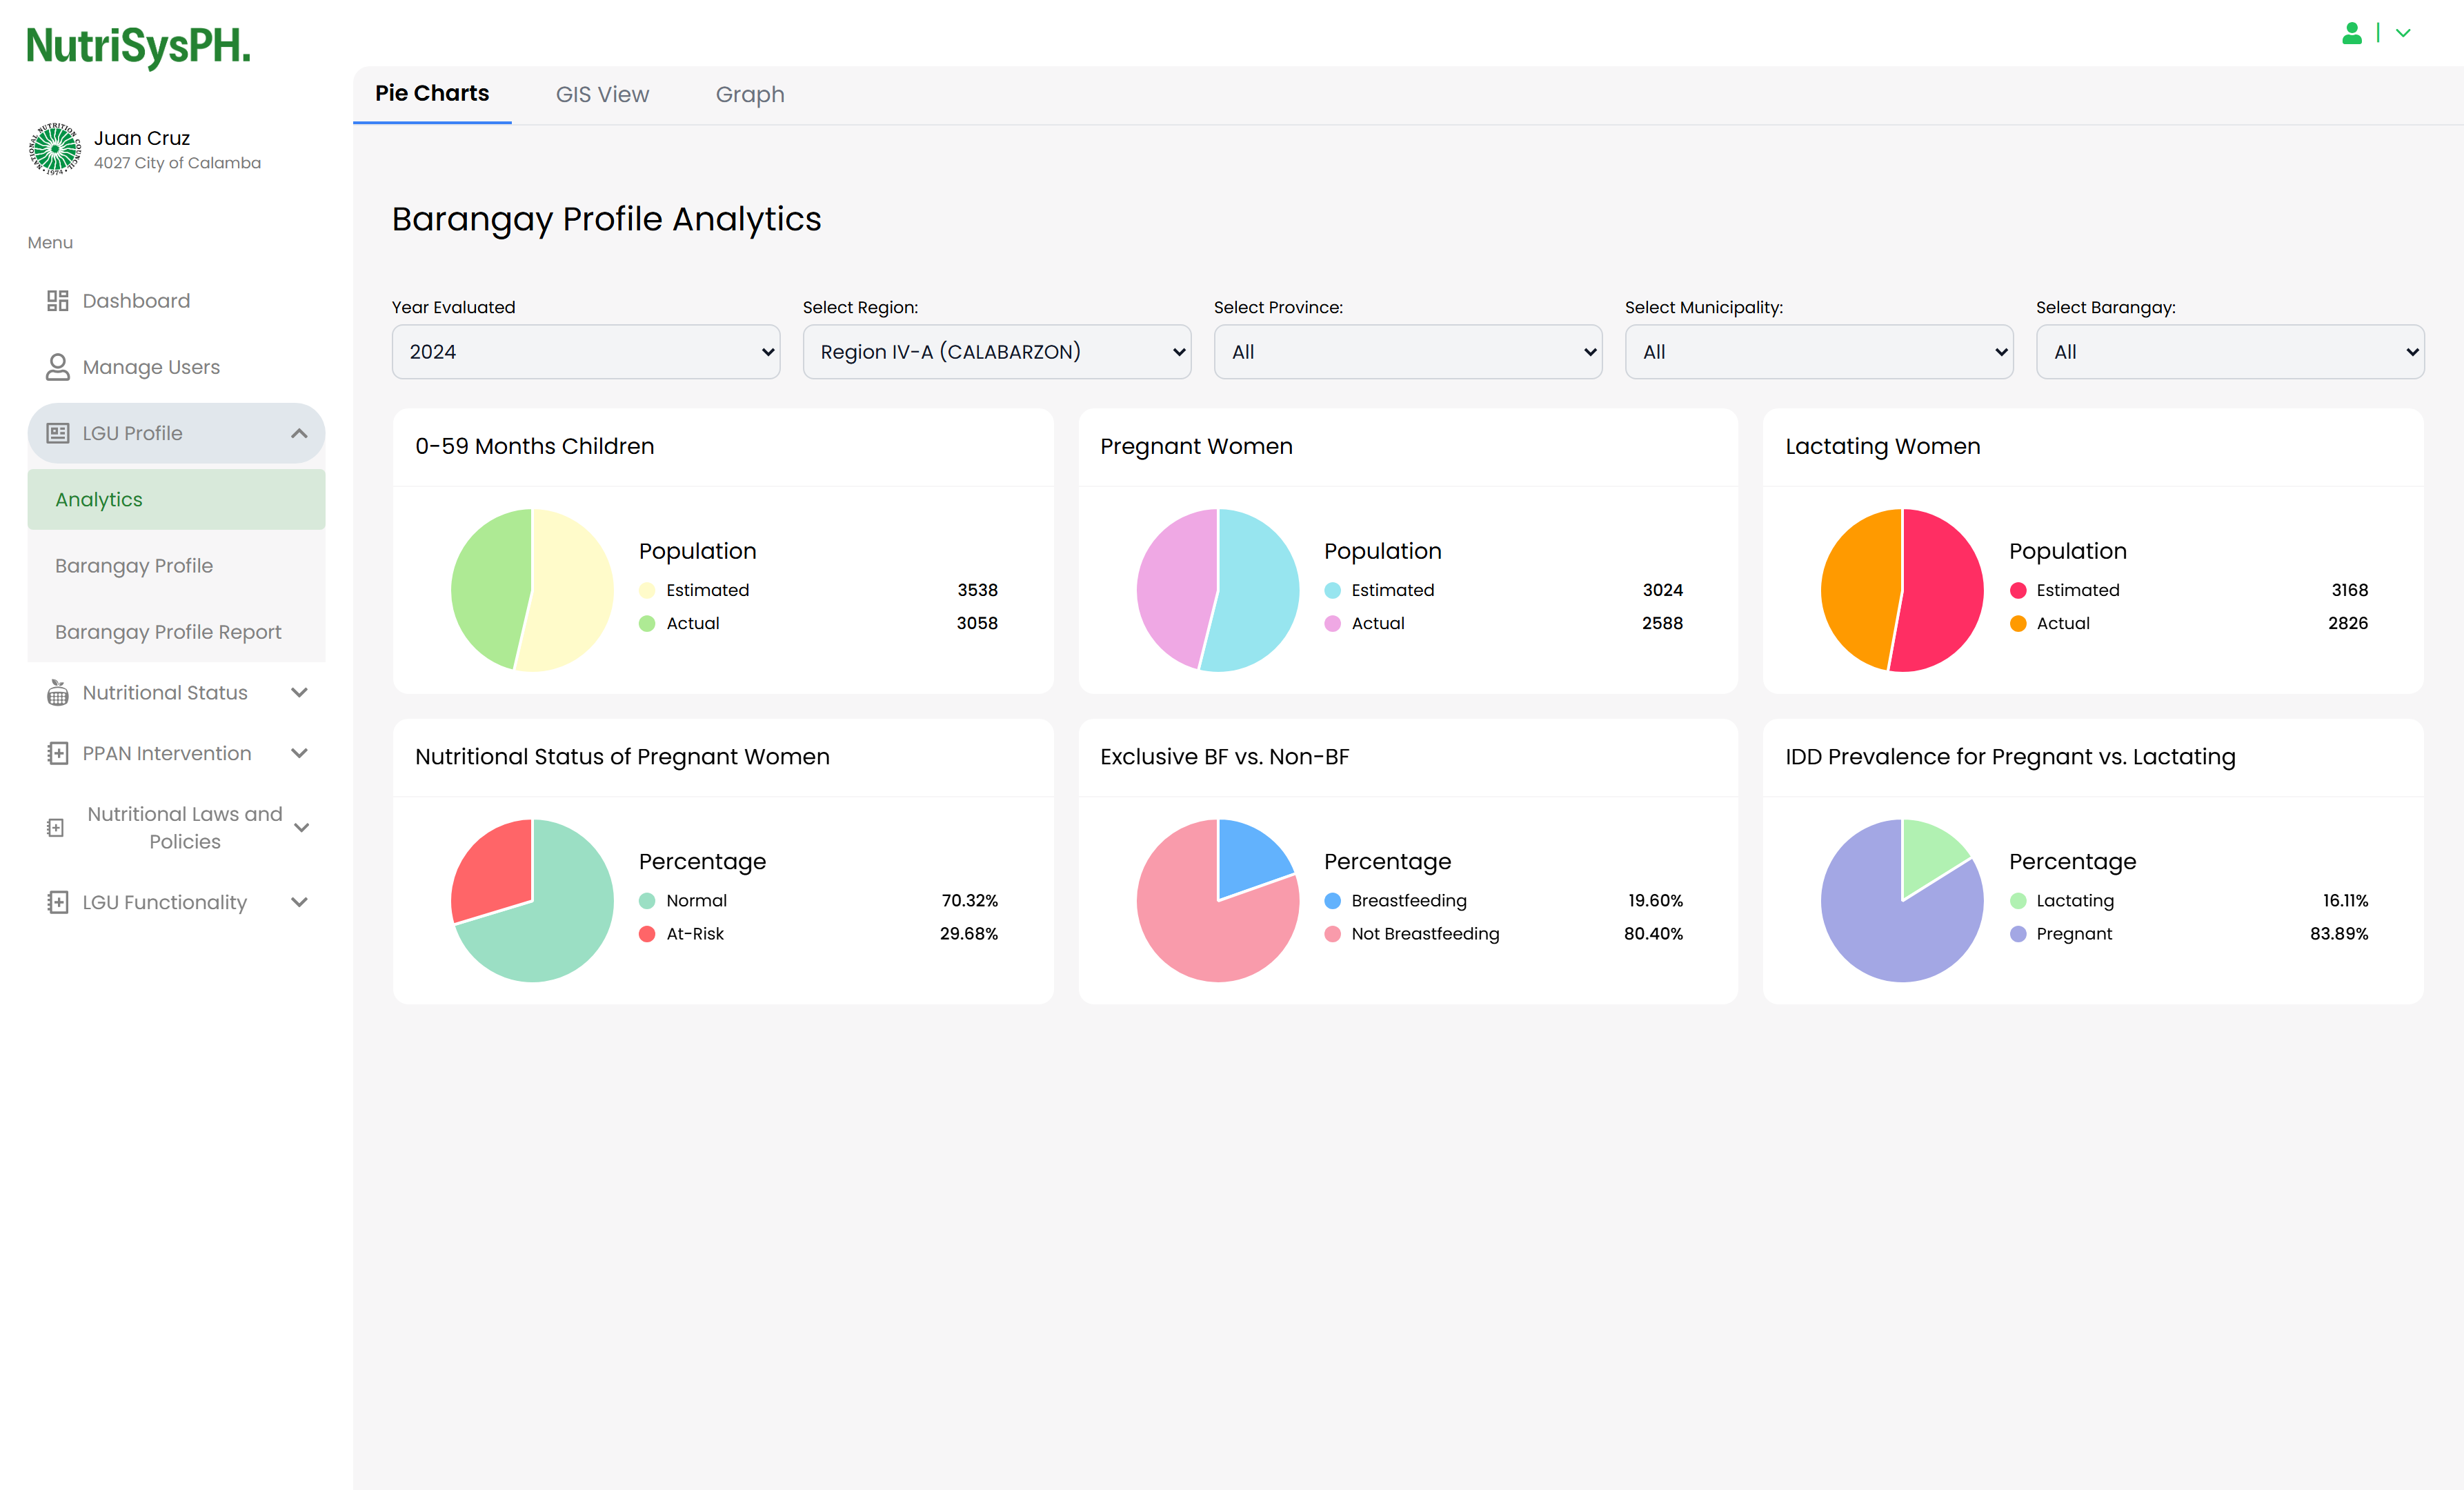Click the green user account icon

pos(2351,33)
